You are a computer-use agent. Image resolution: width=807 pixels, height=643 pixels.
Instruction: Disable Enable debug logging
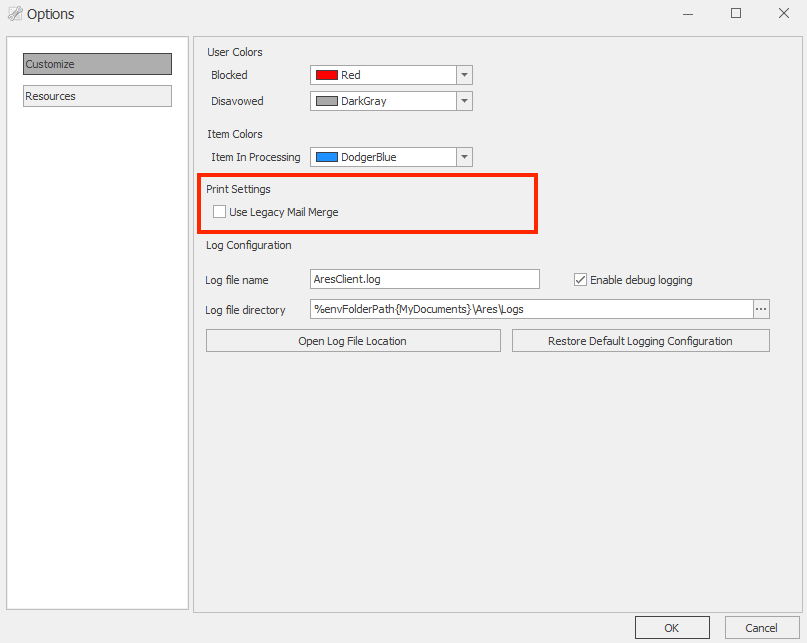pyautogui.click(x=580, y=280)
